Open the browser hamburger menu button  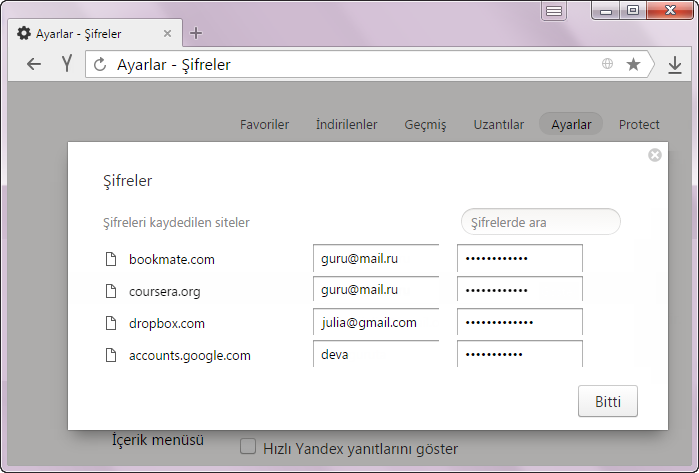(x=554, y=11)
